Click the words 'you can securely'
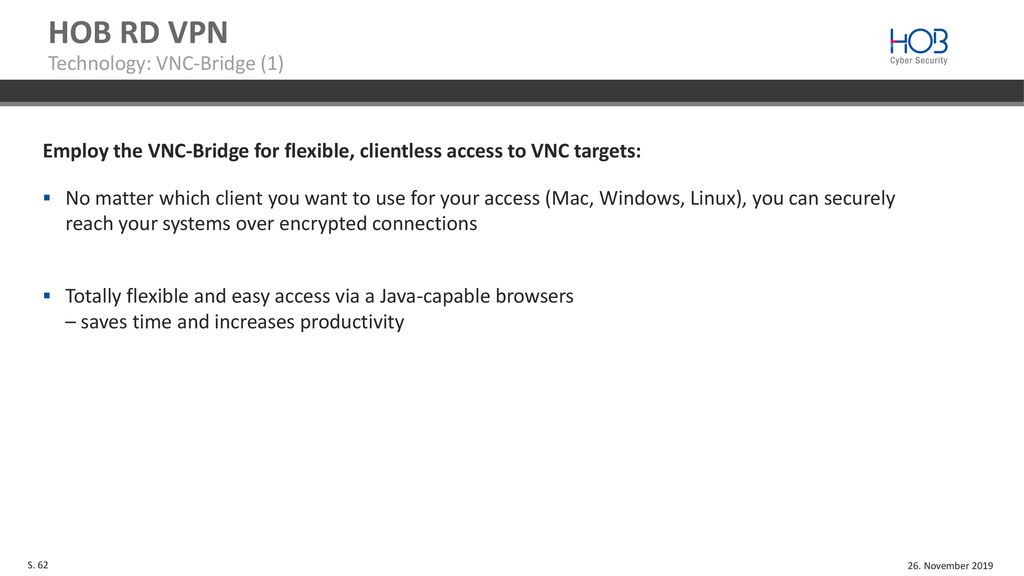Viewport: 1024px width, 576px height. [x=824, y=199]
